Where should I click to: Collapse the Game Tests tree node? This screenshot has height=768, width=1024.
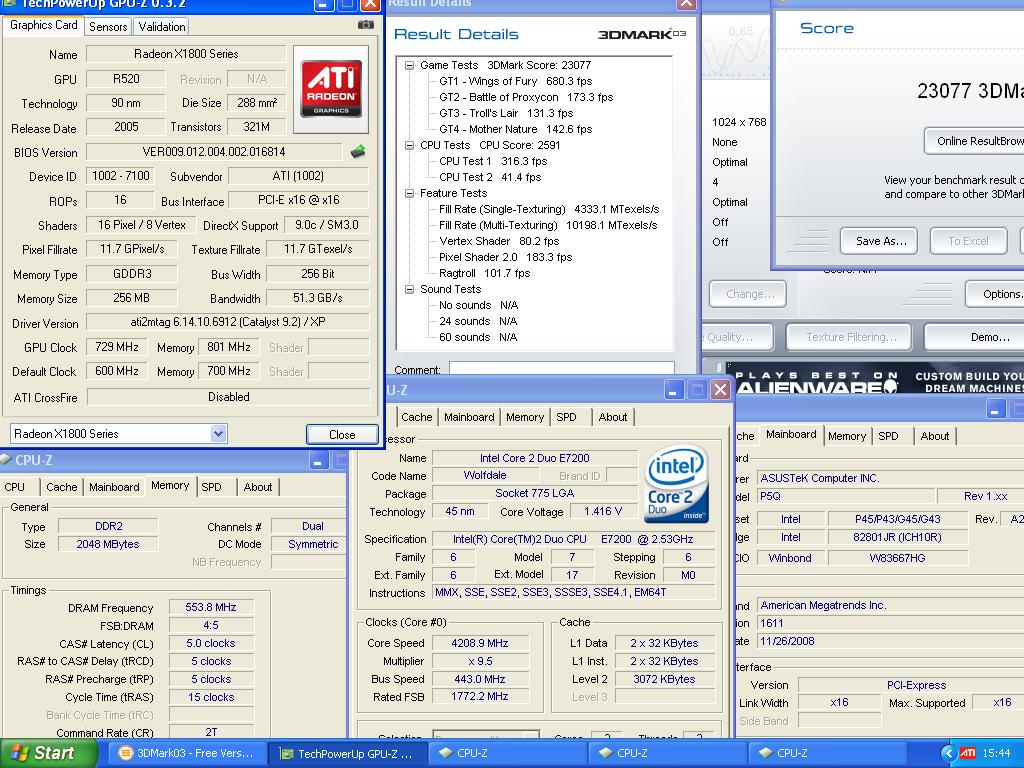(x=409, y=65)
